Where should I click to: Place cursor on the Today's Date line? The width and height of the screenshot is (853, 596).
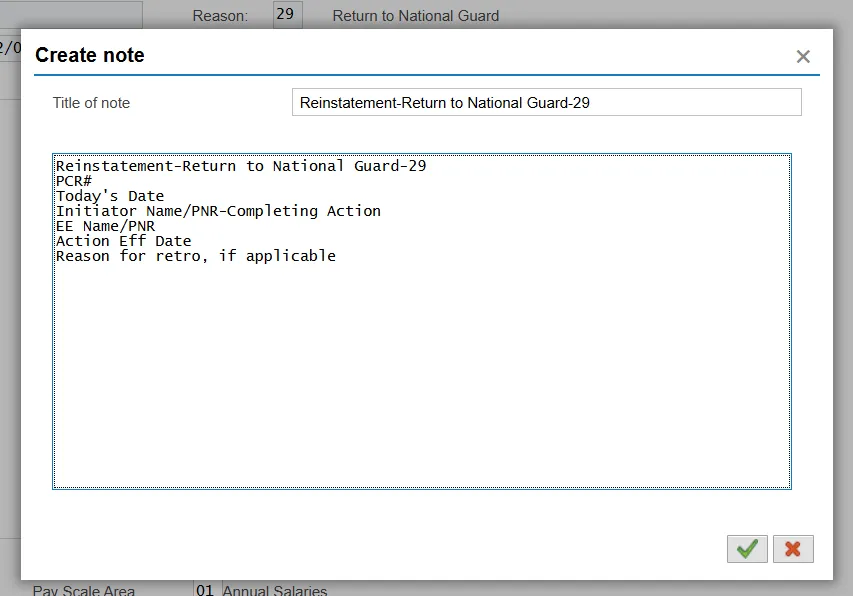coord(110,196)
